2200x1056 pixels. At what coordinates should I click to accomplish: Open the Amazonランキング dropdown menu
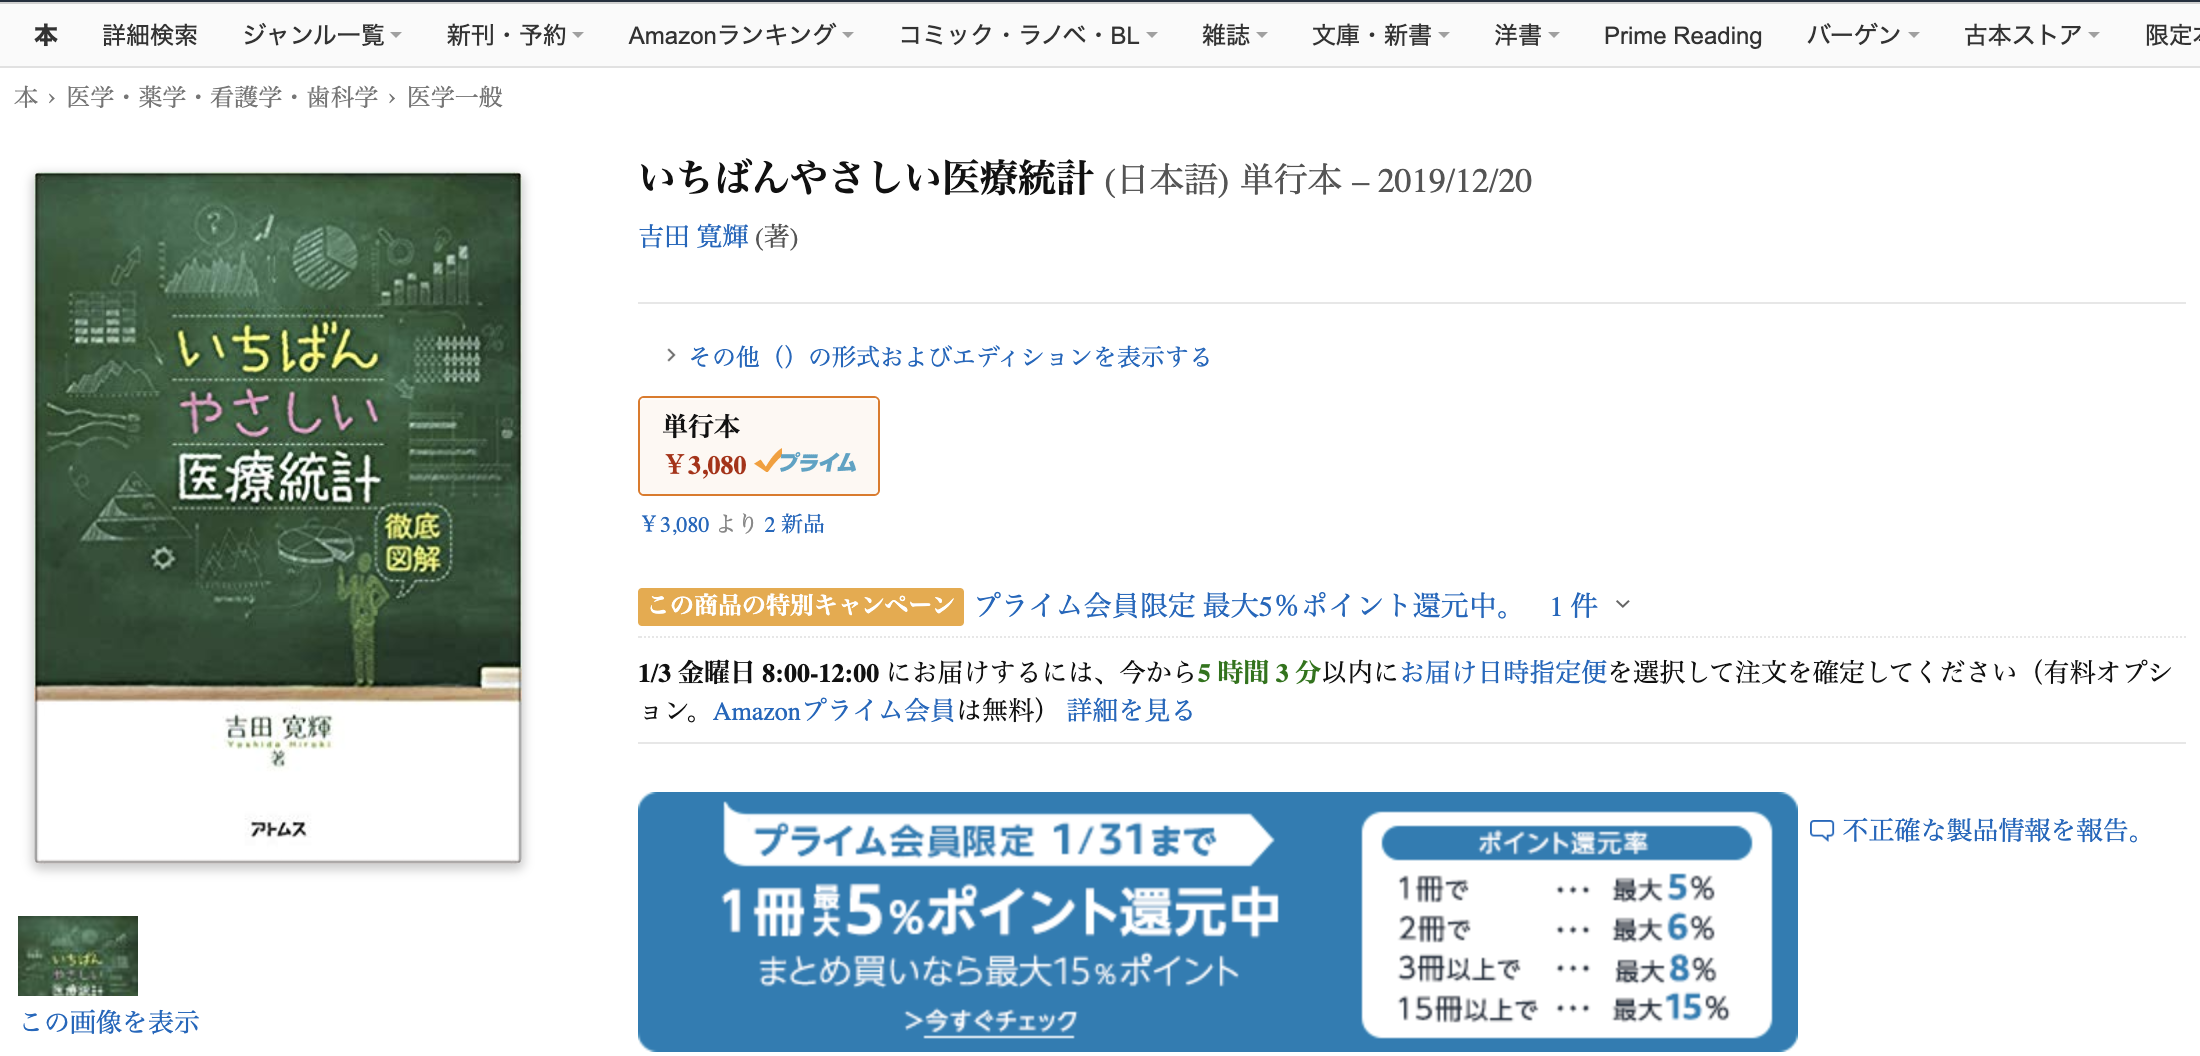[741, 35]
